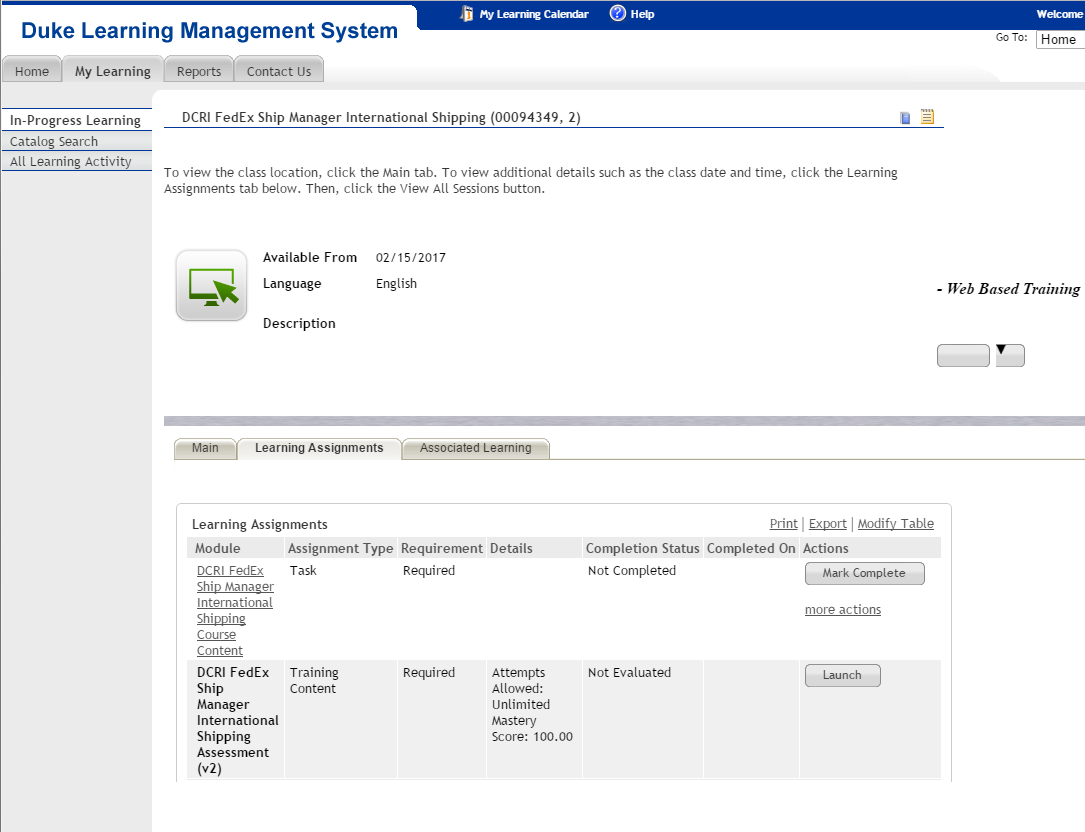Image resolution: width=1085 pixels, height=832 pixels.
Task: Click the Description label
Action: coord(299,323)
